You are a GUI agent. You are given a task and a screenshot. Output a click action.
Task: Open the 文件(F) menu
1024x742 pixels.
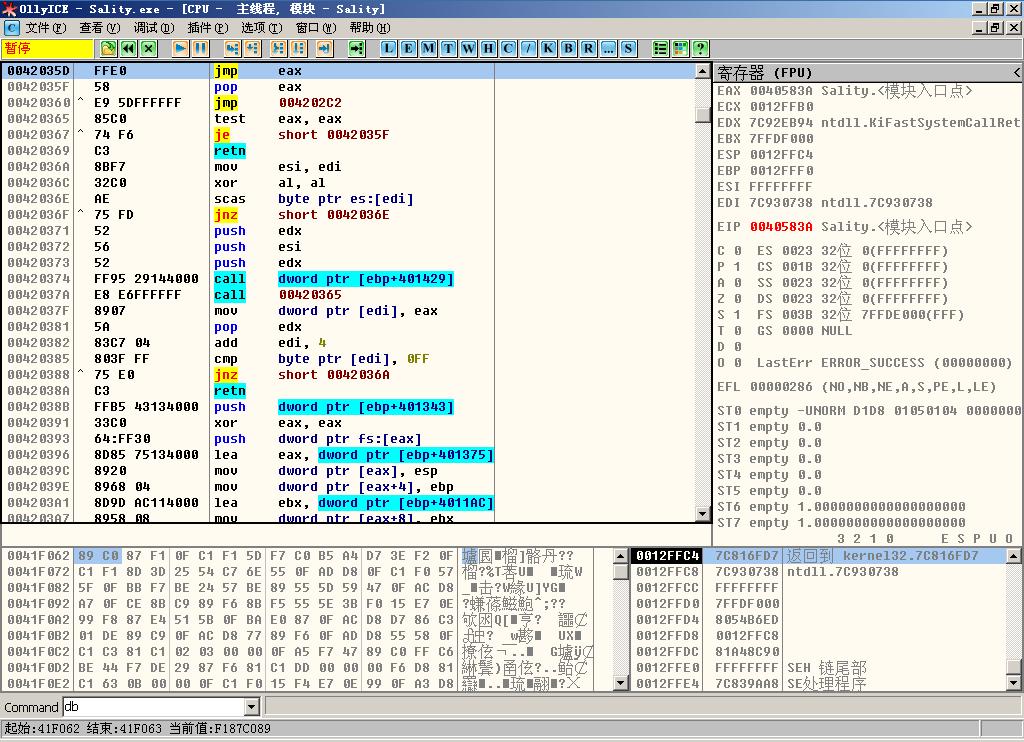coord(46,28)
